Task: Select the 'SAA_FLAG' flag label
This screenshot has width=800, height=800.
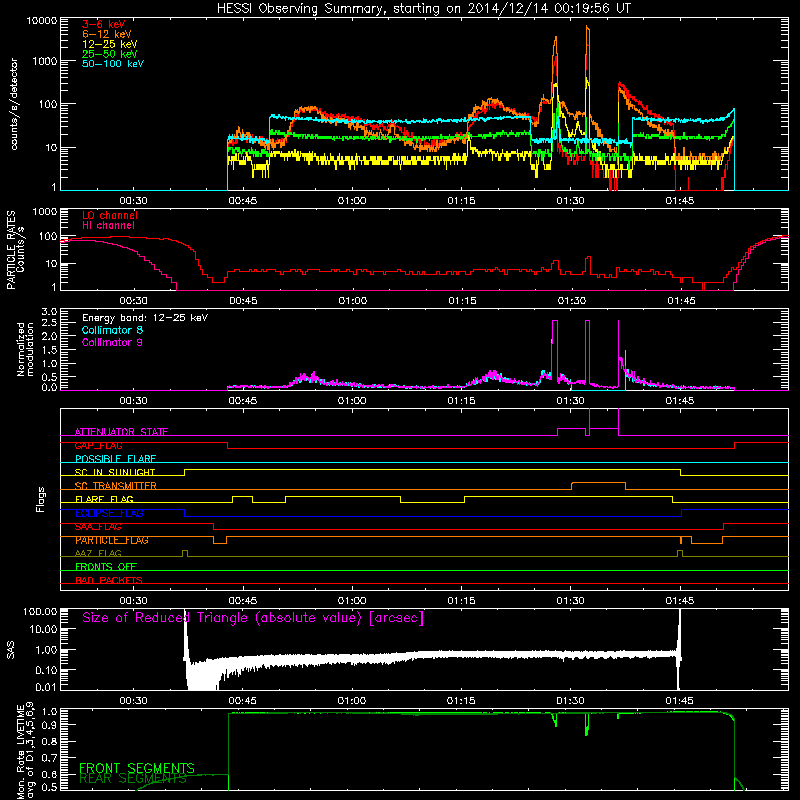Action: [x=98, y=527]
